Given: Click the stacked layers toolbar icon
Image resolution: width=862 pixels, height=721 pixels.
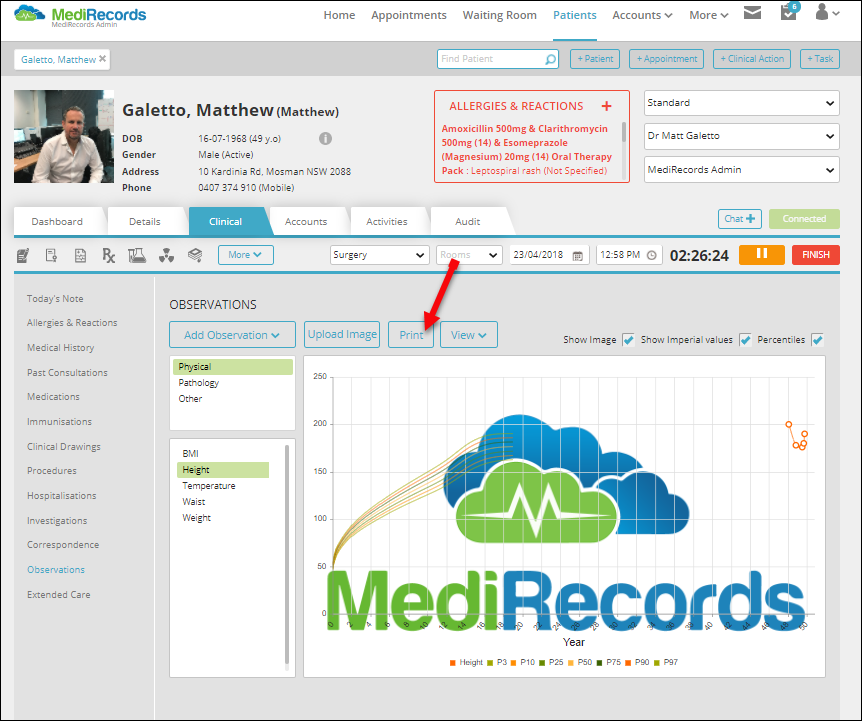Looking at the screenshot, I should (195, 255).
